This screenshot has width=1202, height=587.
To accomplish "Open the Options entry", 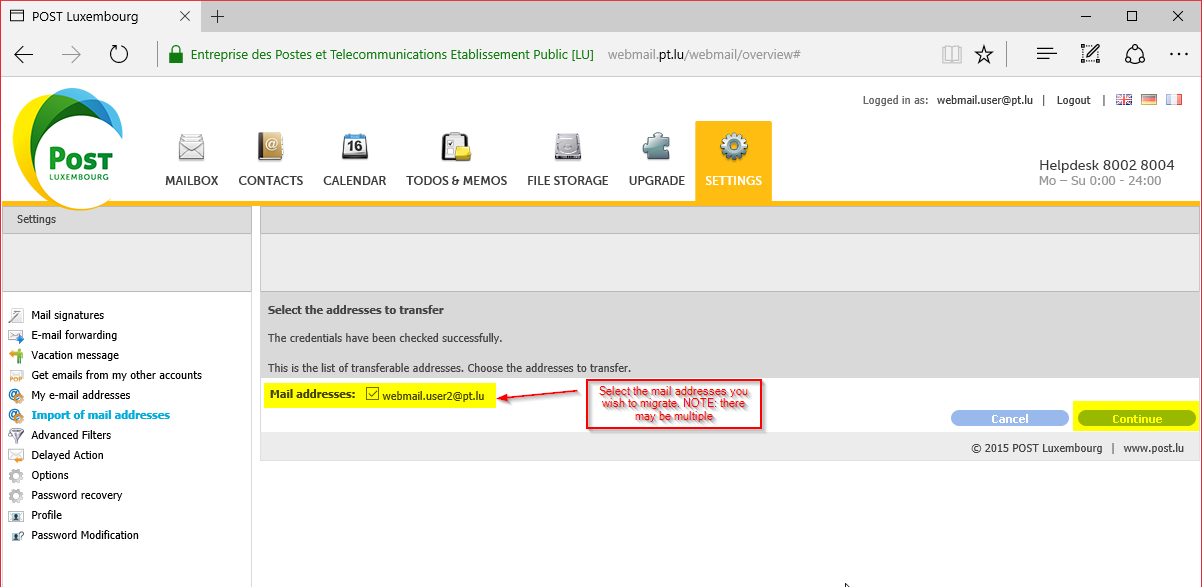I will 50,475.
